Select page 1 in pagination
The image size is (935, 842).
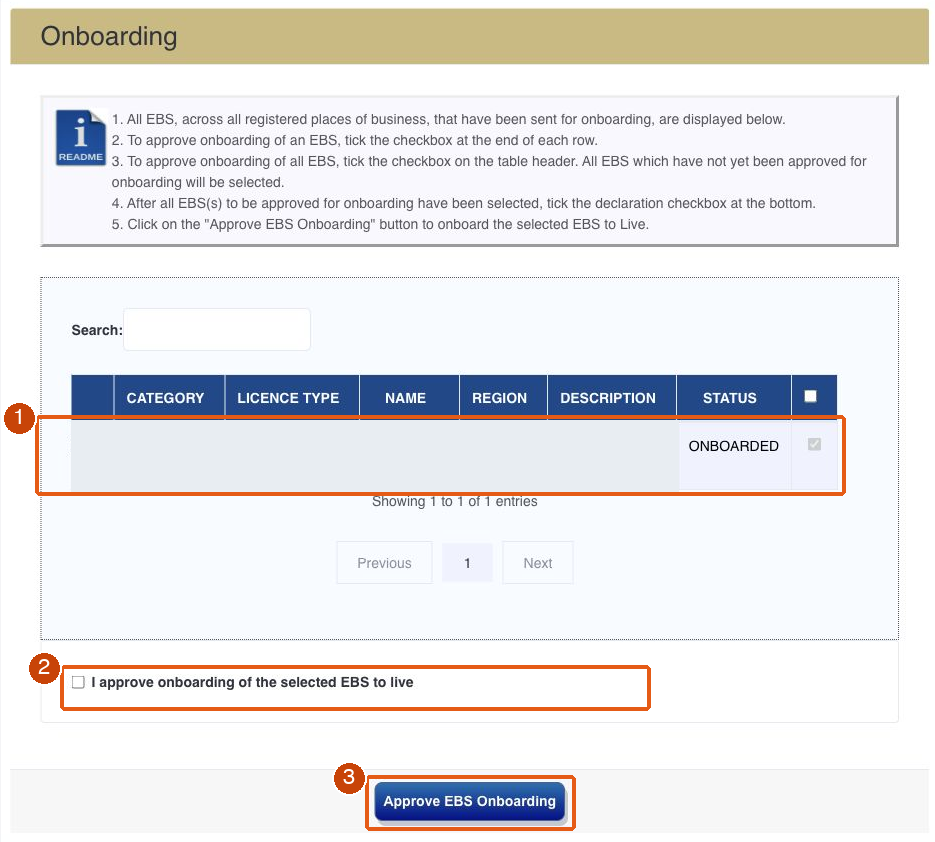pyautogui.click(x=467, y=563)
